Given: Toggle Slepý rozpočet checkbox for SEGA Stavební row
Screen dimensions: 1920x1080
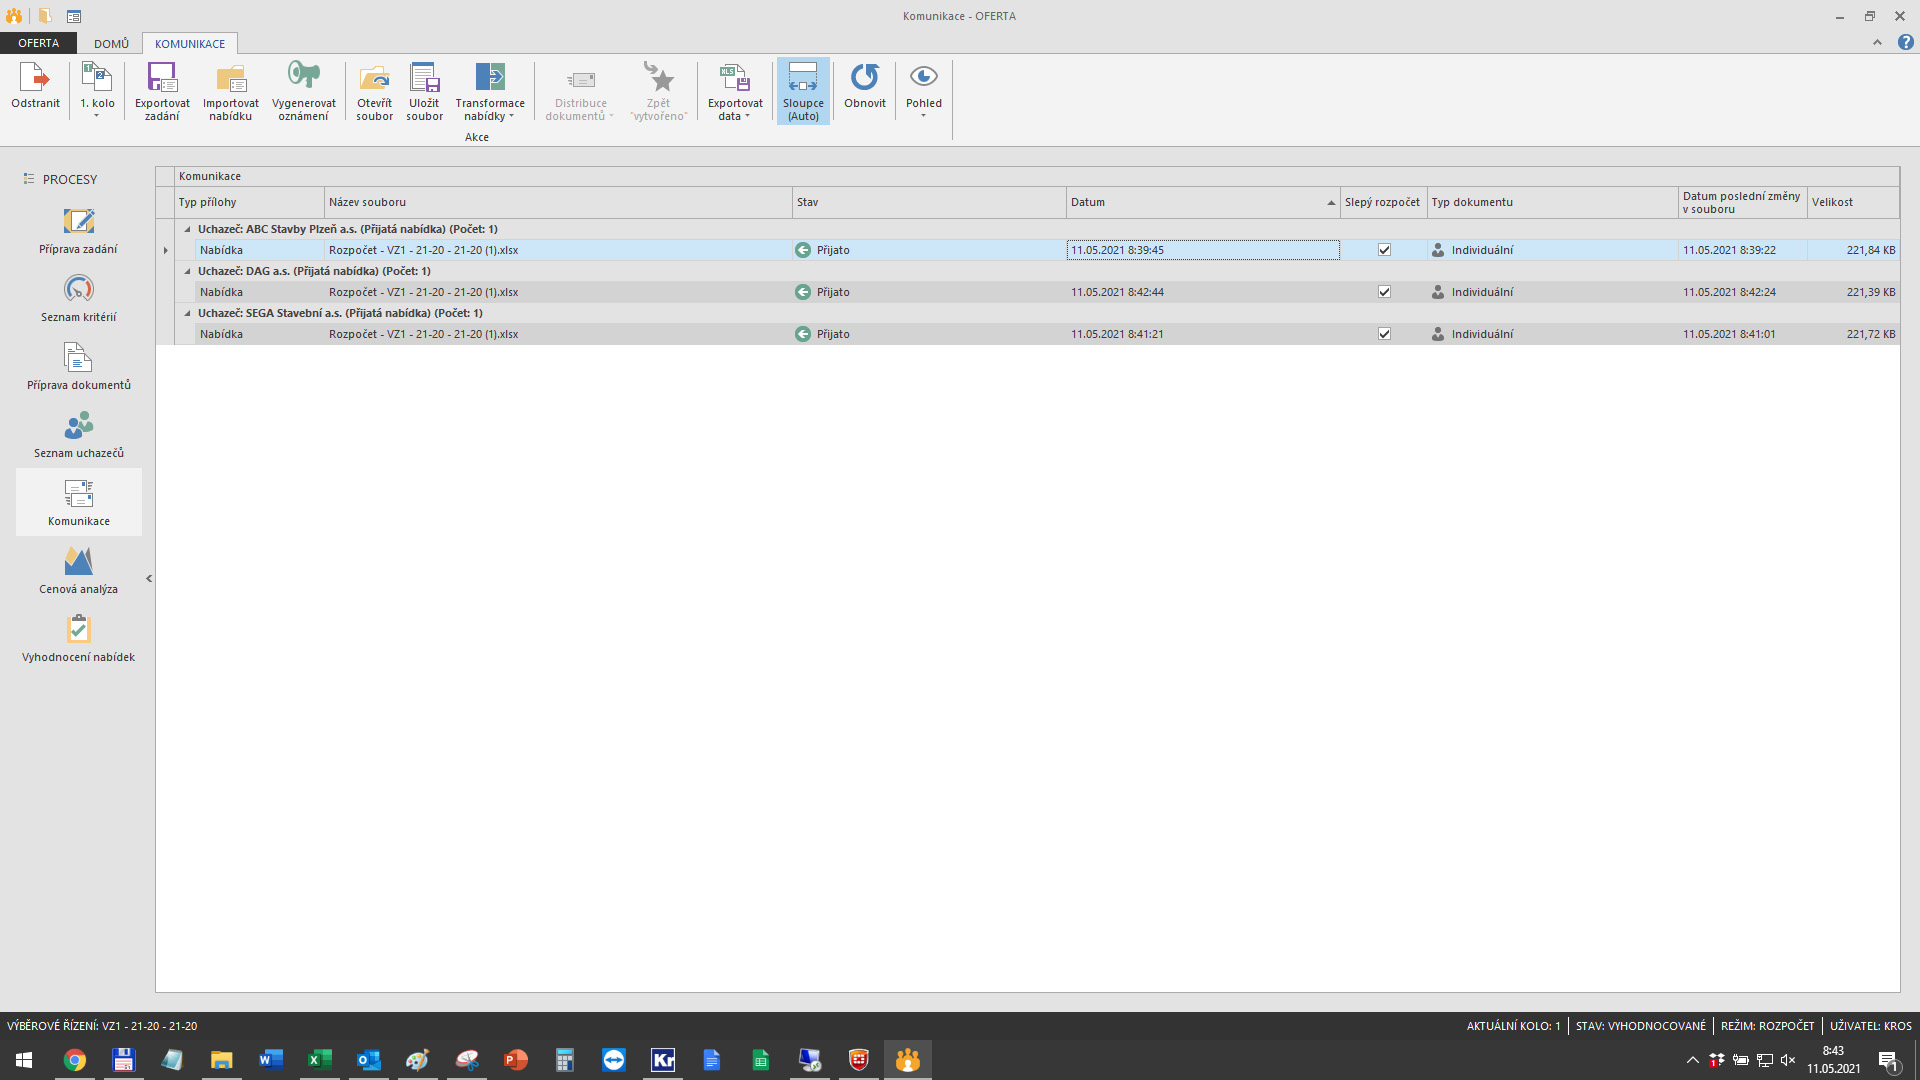Looking at the screenshot, I should [1384, 334].
